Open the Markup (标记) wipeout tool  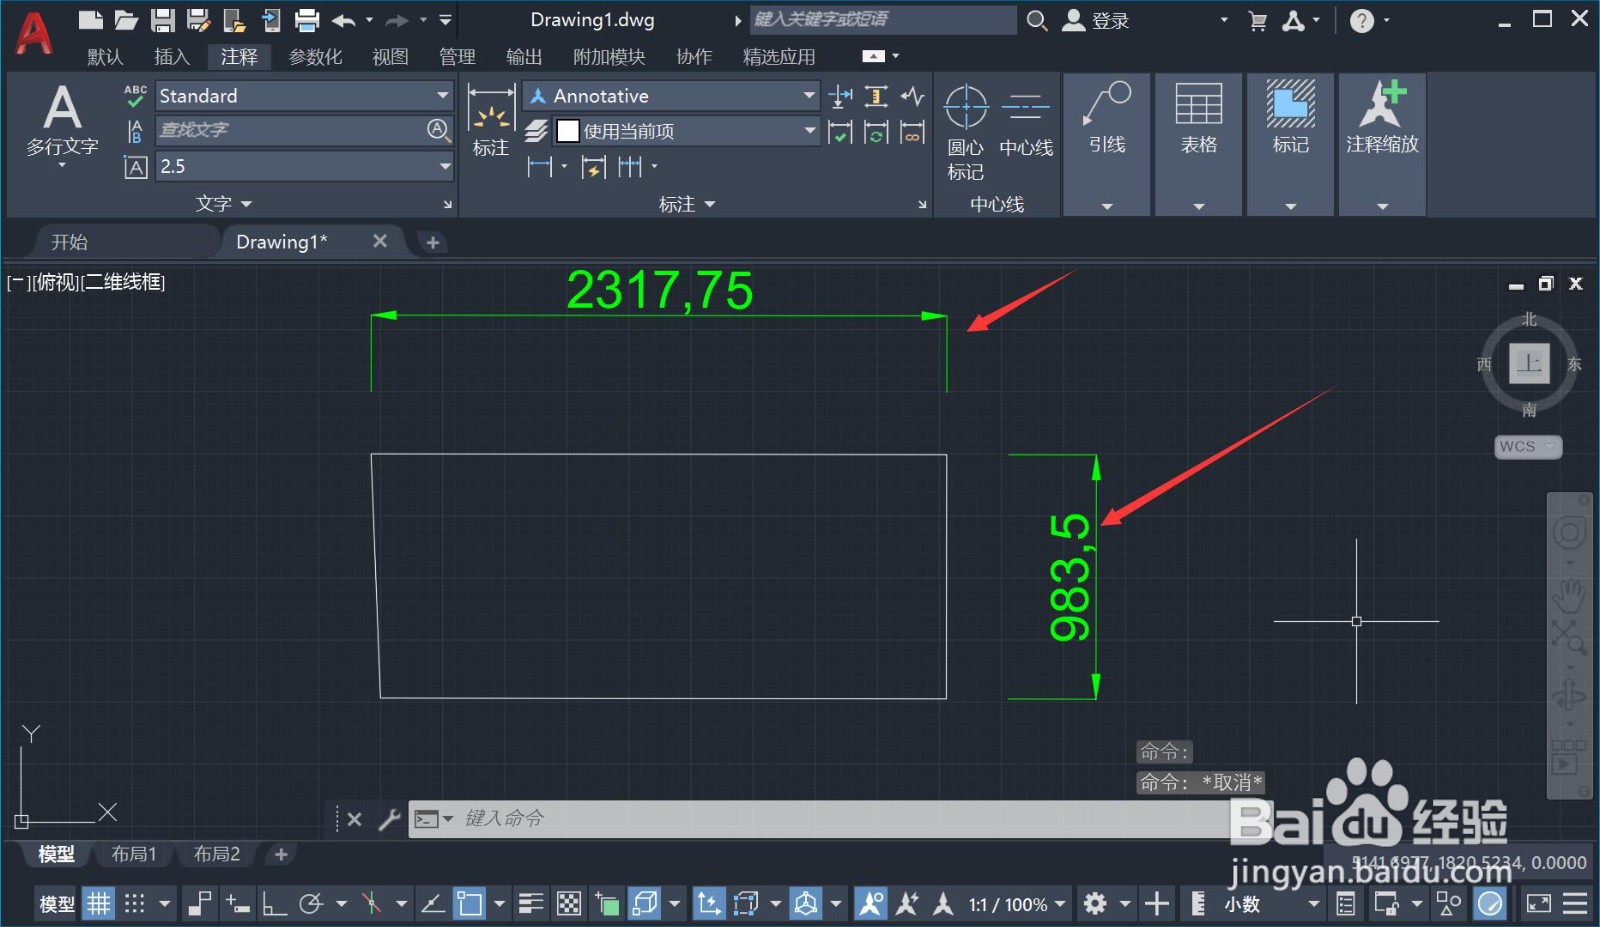point(1291,118)
